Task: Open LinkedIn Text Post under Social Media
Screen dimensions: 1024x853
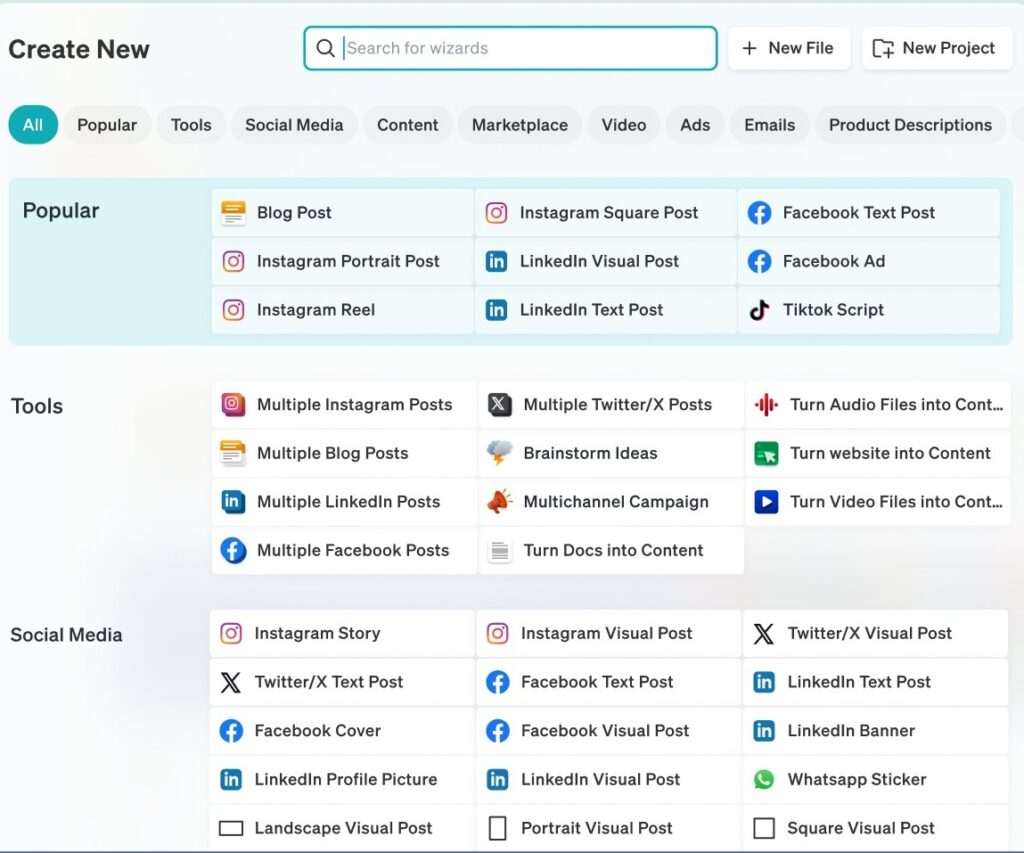Action: (876, 682)
